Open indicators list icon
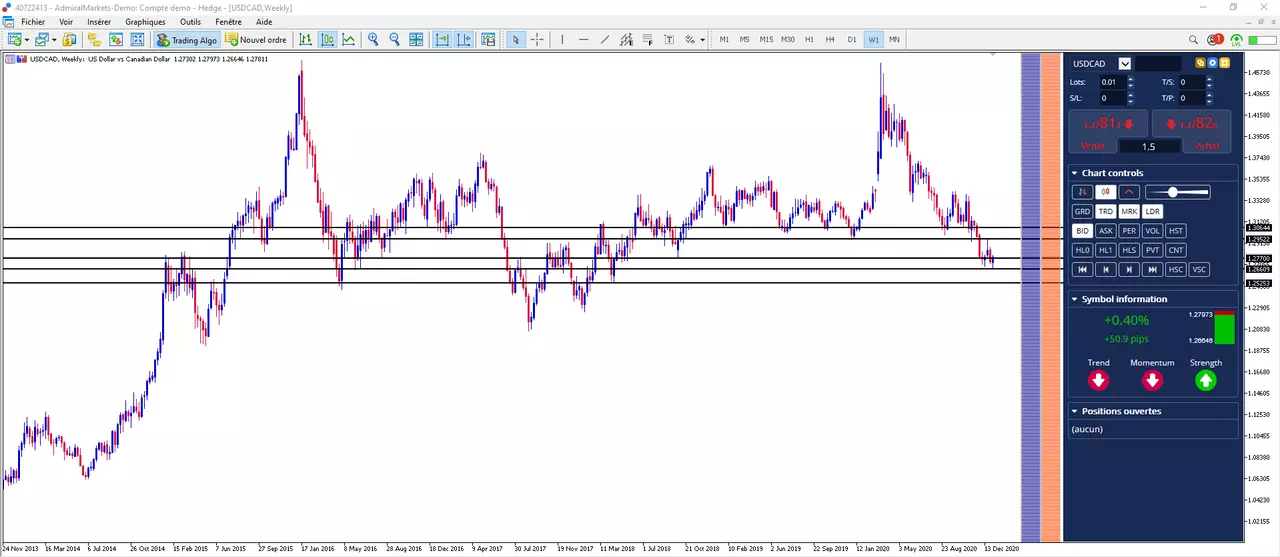 (488, 40)
